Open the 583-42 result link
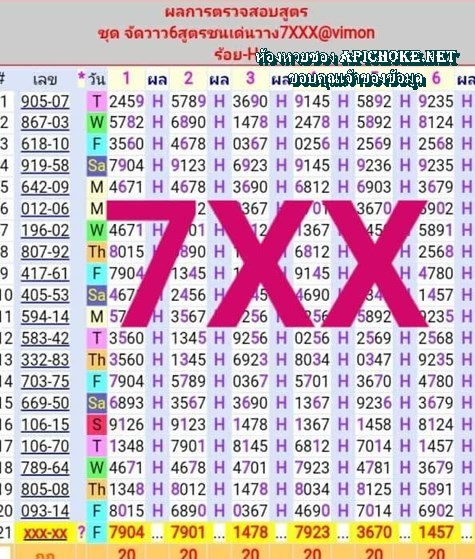The width and height of the screenshot is (475, 559). tap(45, 338)
